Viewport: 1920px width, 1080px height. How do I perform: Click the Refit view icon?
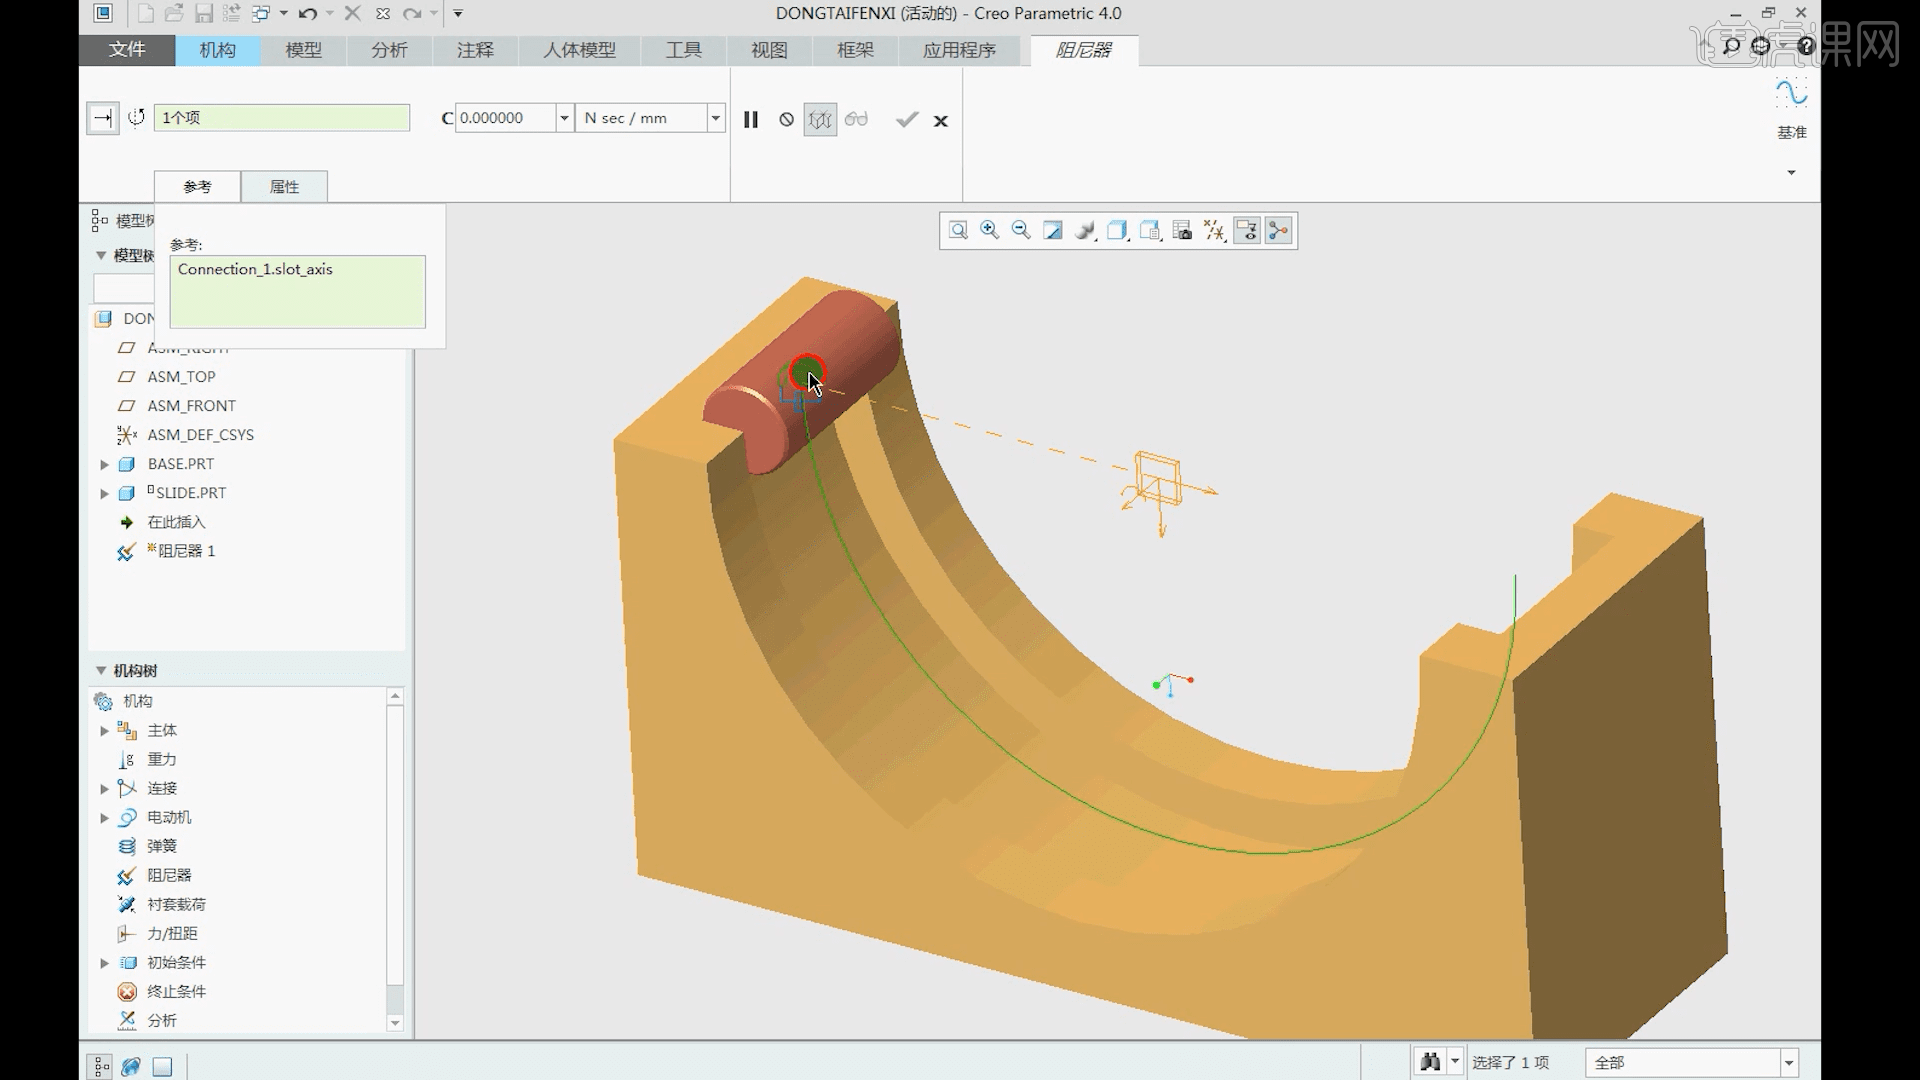point(958,231)
